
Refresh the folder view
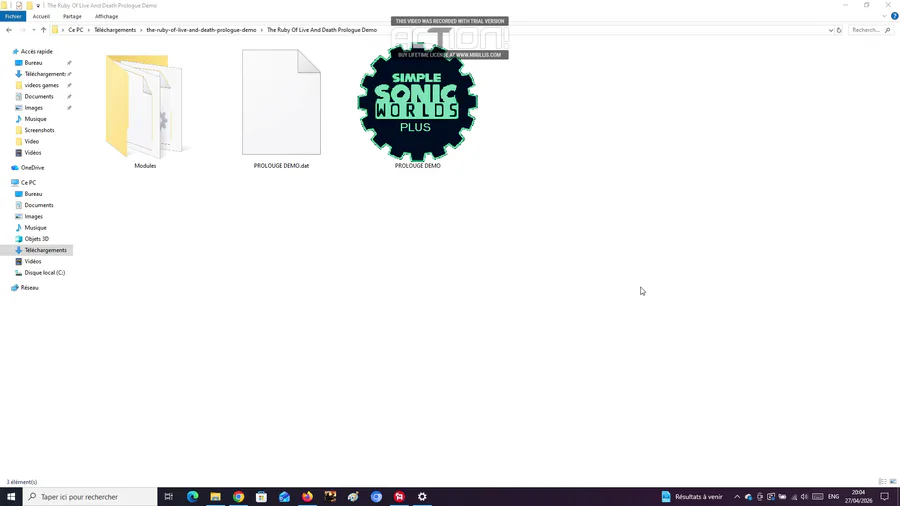pyautogui.click(x=839, y=30)
